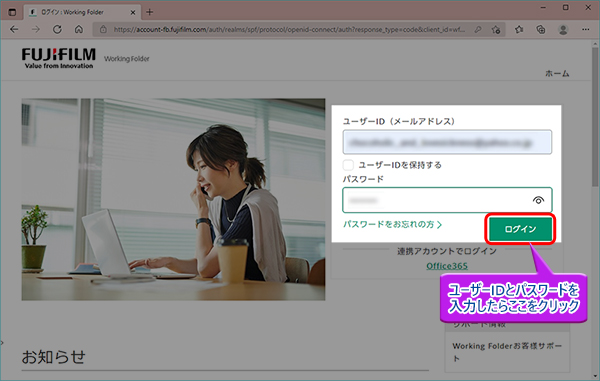Click the woman at laptop hero image

(x=173, y=199)
